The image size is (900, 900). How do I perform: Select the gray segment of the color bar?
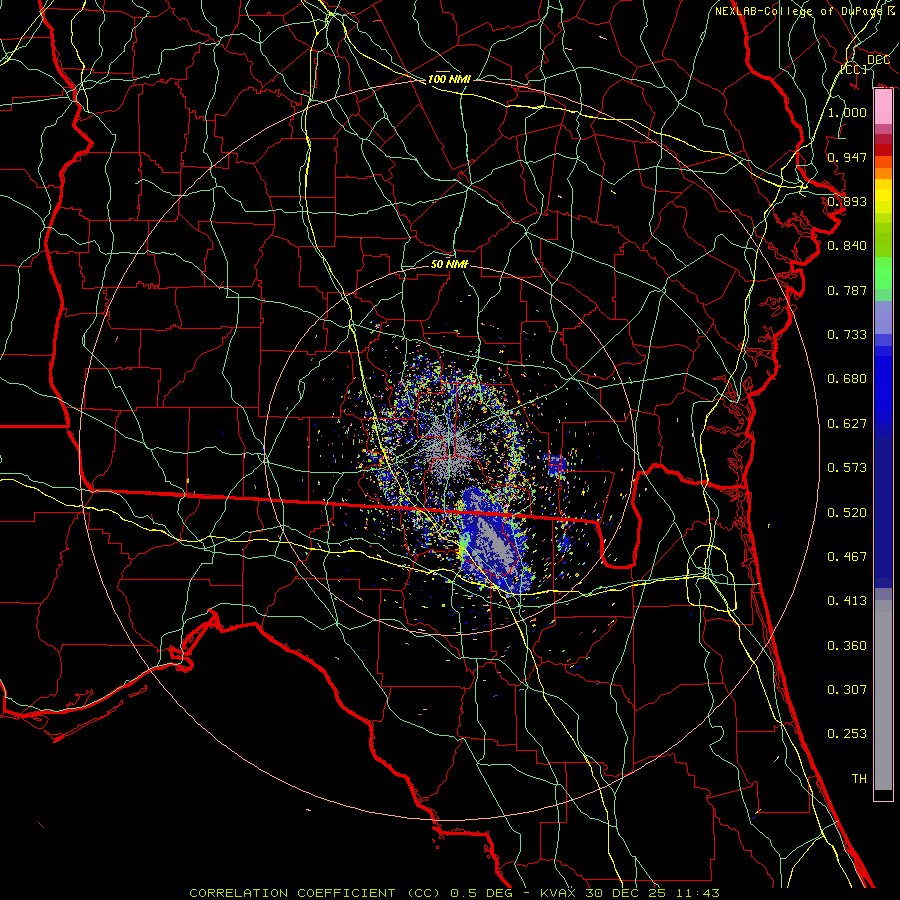pyautogui.click(x=883, y=695)
